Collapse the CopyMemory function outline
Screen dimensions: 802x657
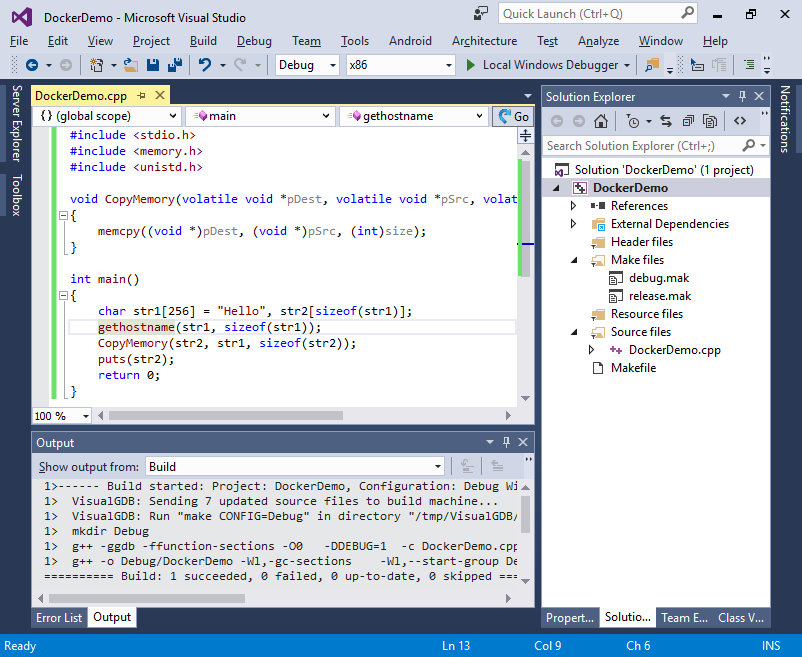(63, 216)
